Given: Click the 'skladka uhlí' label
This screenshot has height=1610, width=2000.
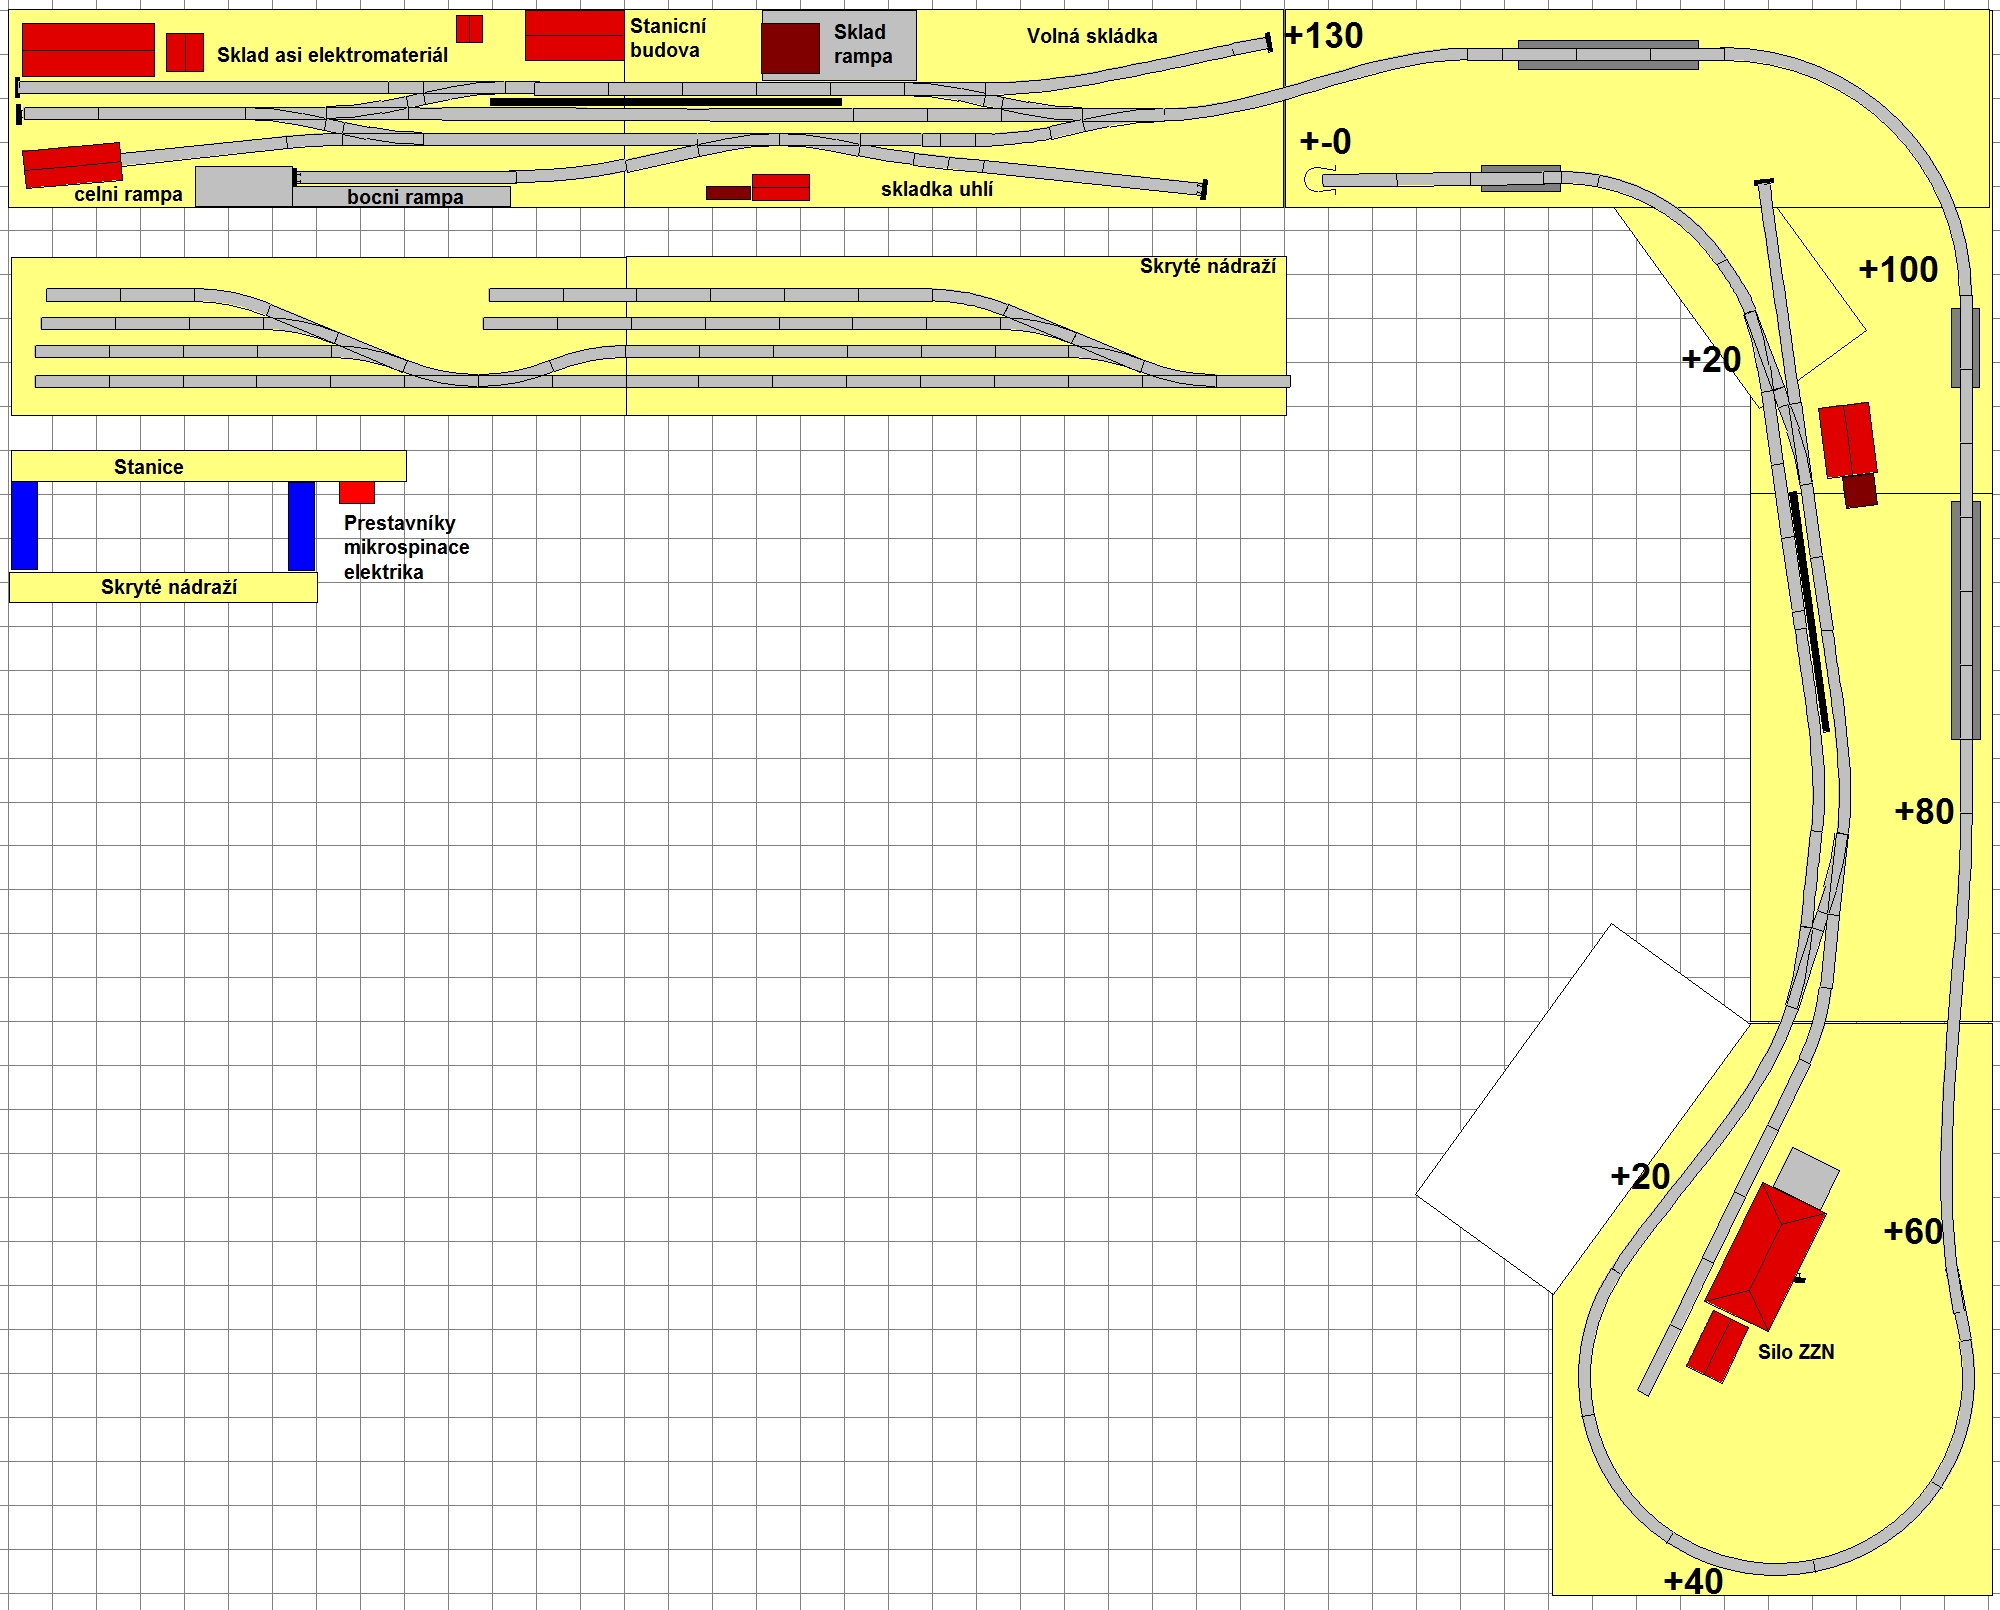Looking at the screenshot, I should tap(936, 189).
